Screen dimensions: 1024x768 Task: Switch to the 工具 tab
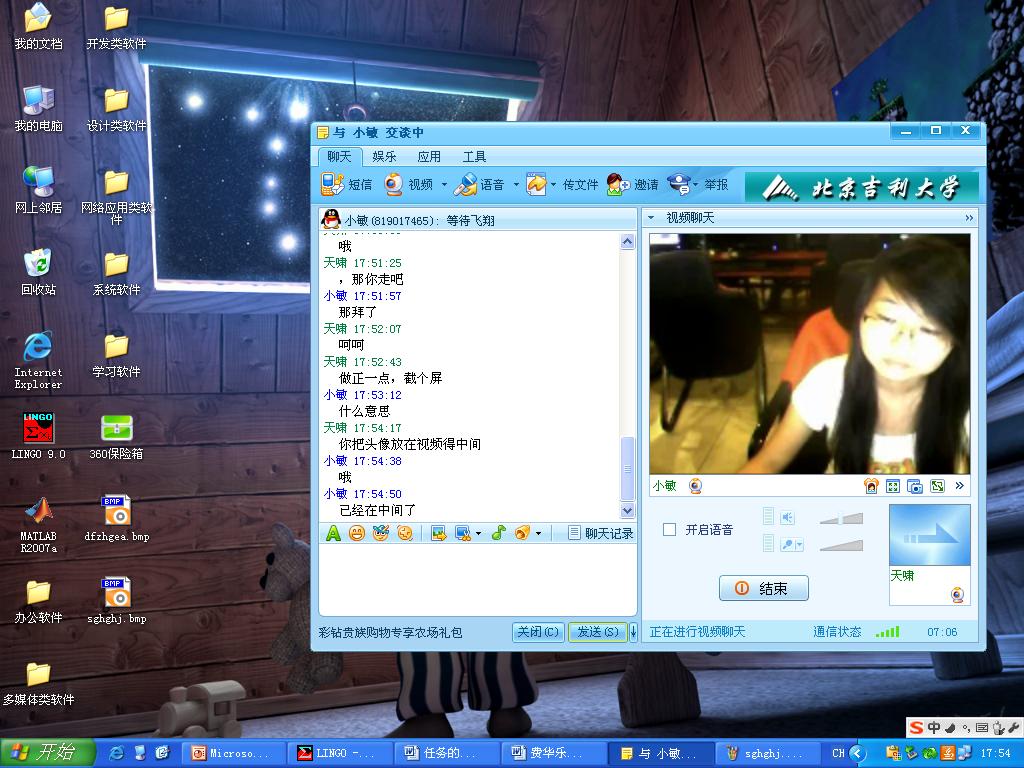(474, 156)
